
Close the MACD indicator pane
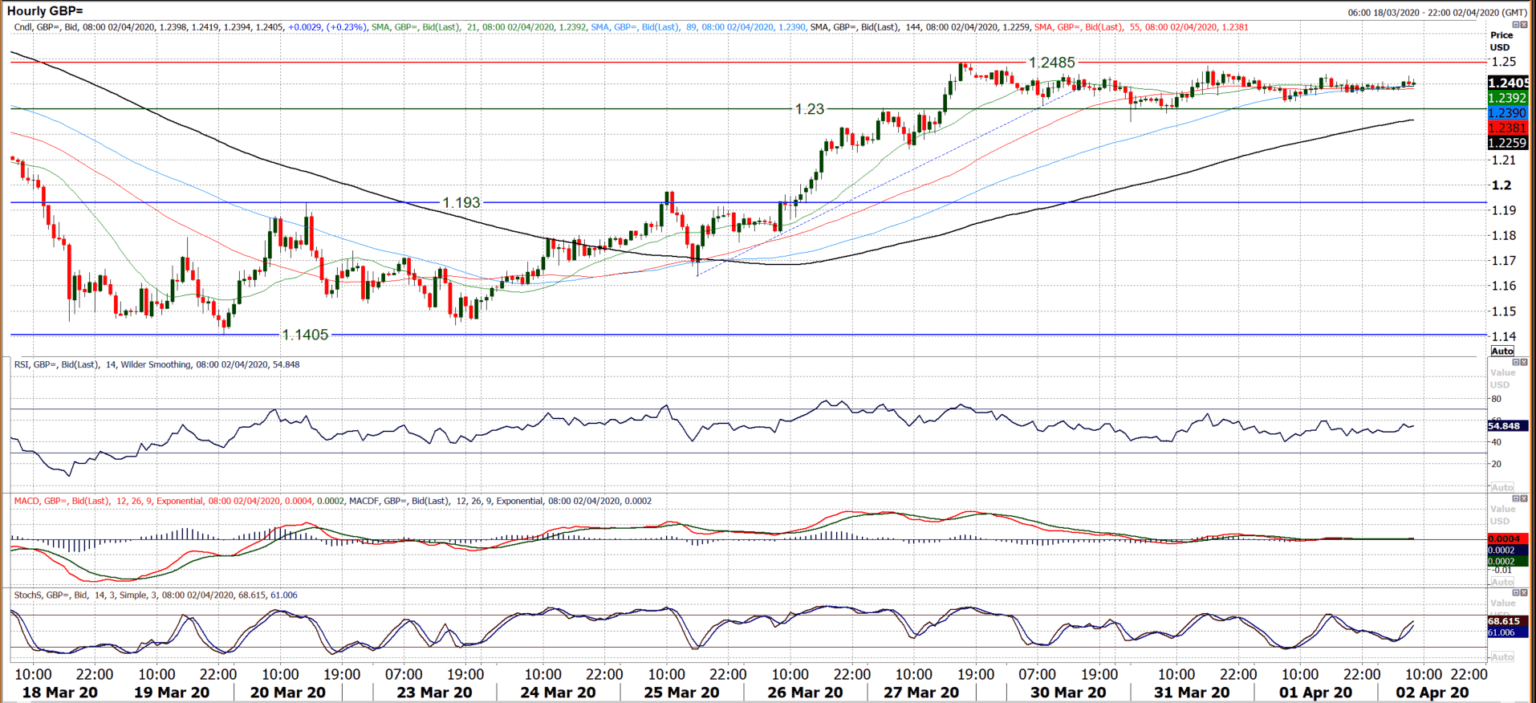(1525, 496)
